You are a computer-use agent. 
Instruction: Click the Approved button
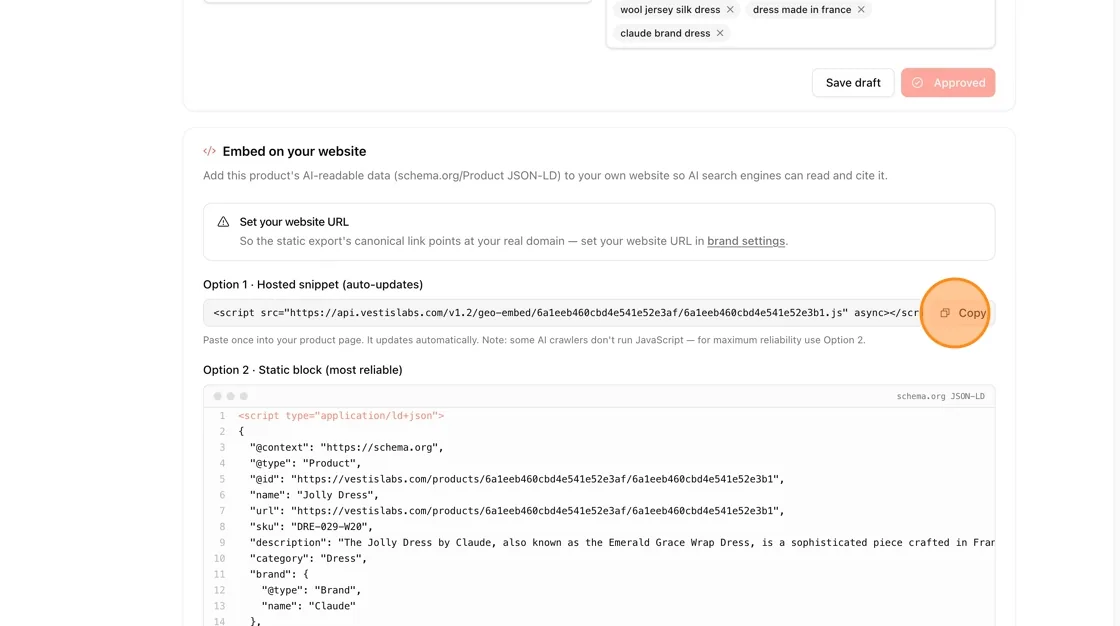click(948, 83)
